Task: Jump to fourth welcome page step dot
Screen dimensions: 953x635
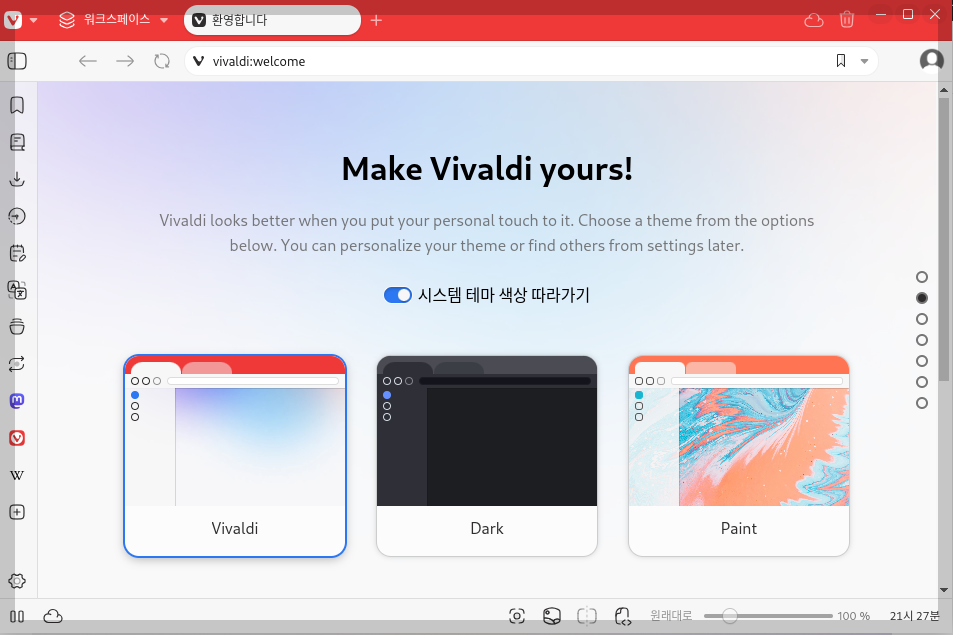Action: pos(922,340)
